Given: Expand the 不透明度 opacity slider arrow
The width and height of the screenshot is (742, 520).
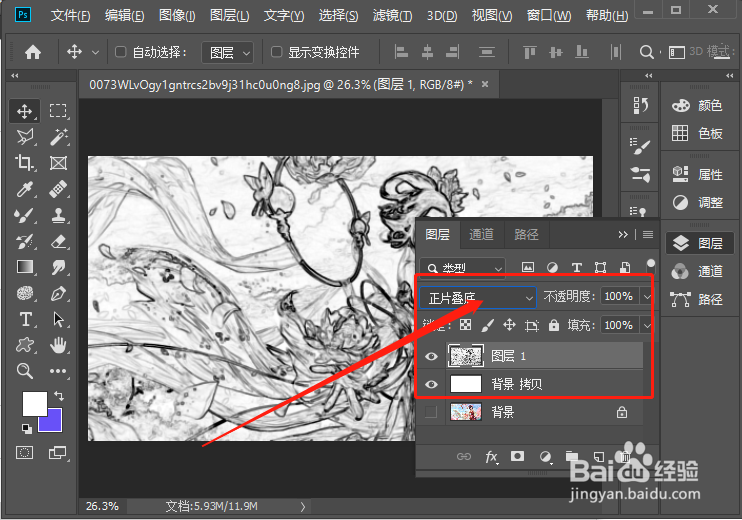Looking at the screenshot, I should click(x=646, y=297).
